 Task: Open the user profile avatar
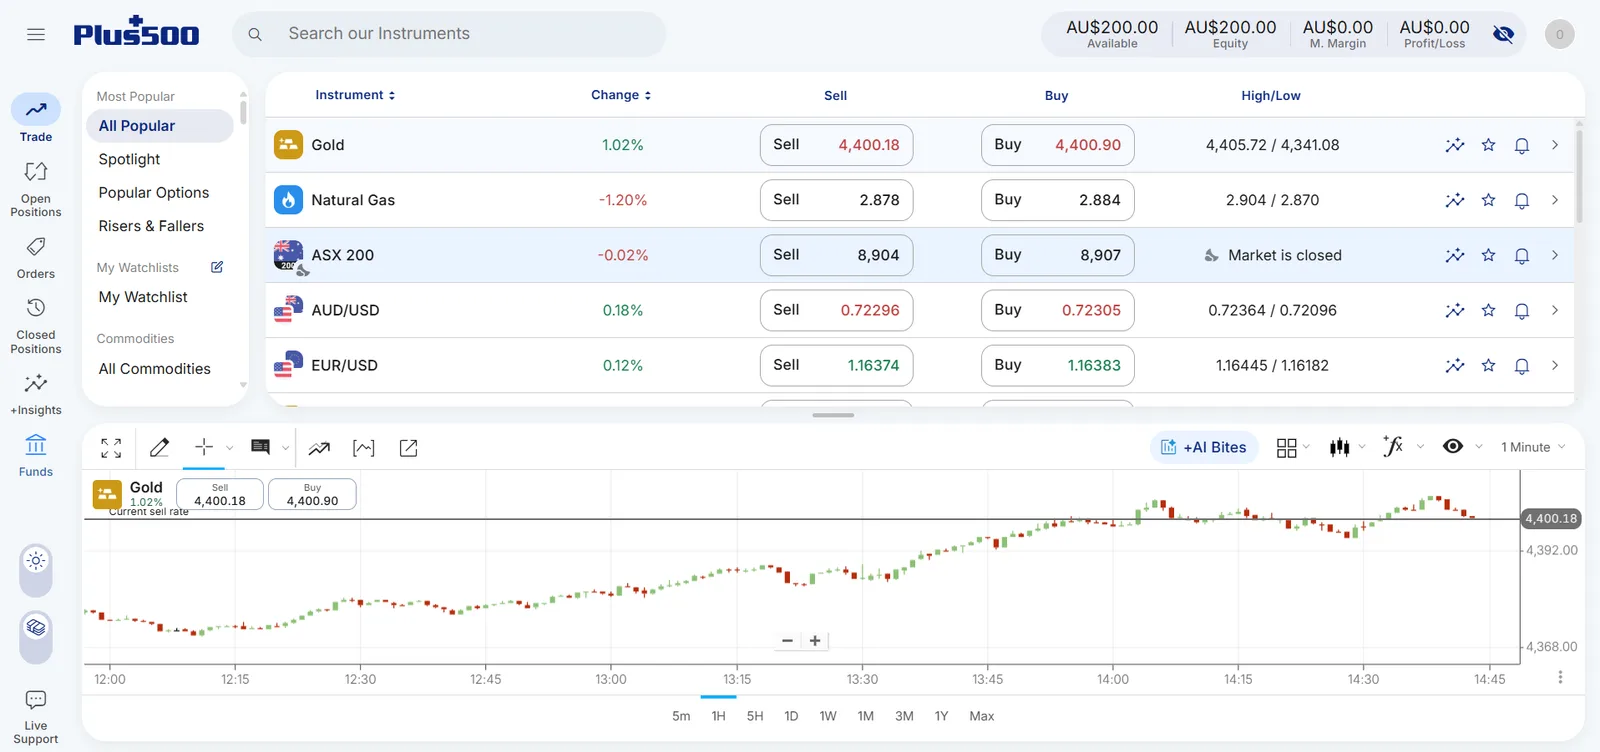(x=1559, y=34)
